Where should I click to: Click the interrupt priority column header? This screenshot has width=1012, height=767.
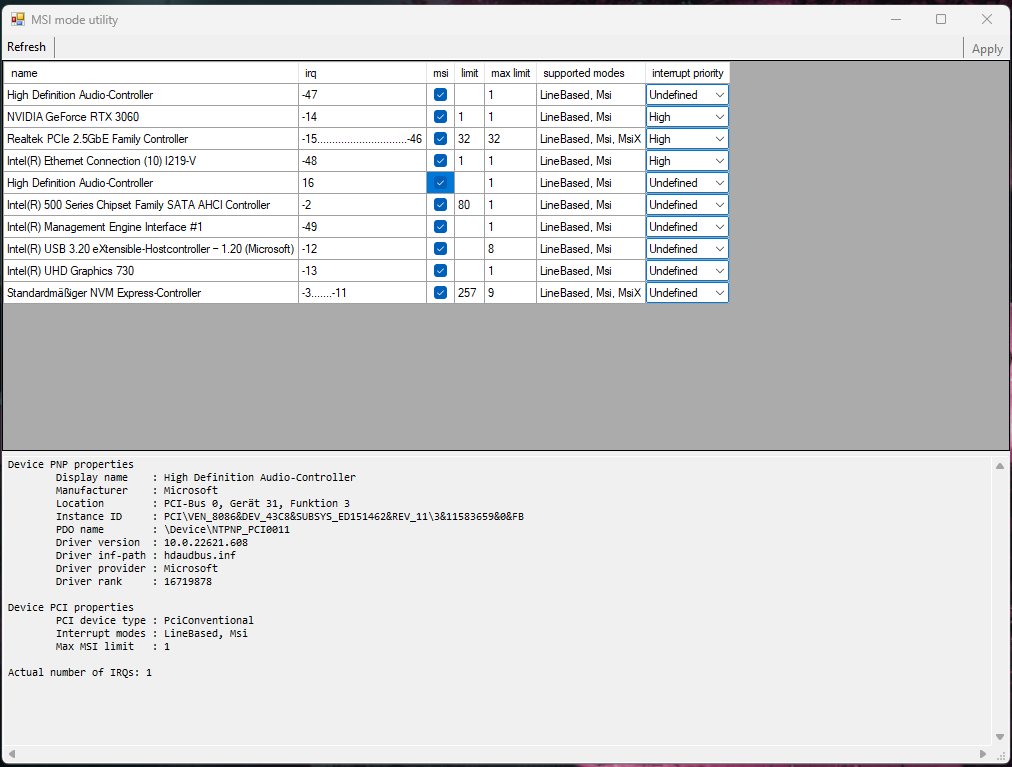pos(687,73)
